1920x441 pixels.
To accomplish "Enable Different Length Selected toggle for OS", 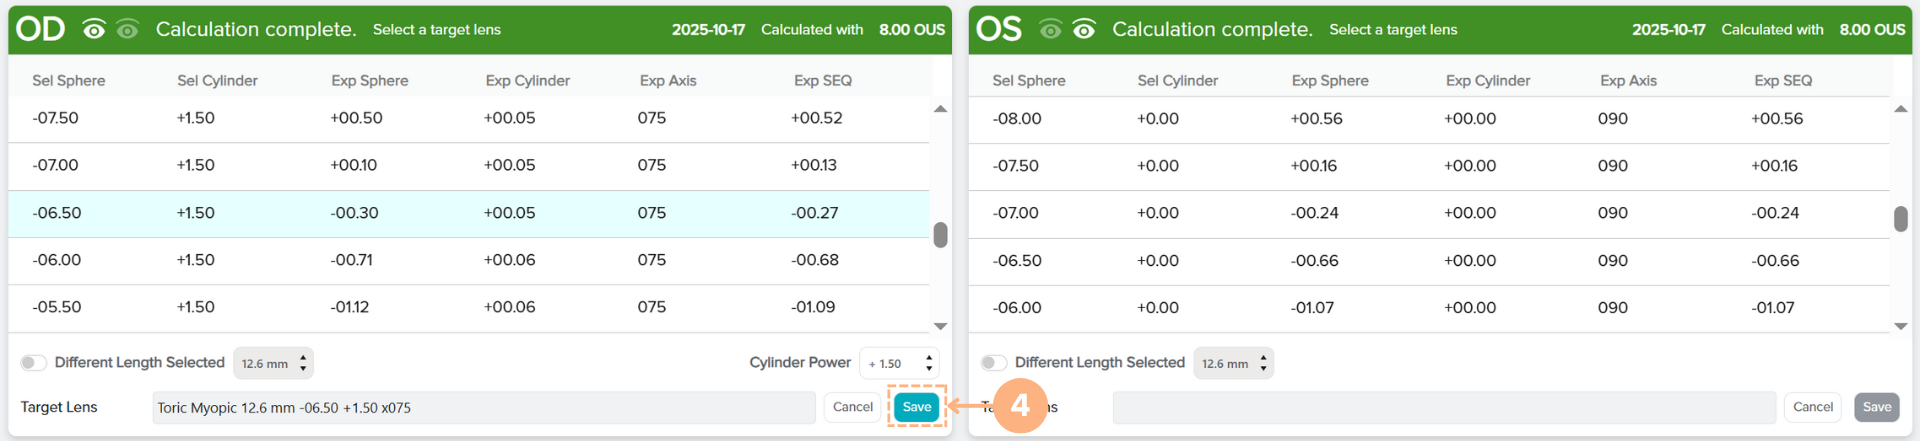I will coord(994,363).
